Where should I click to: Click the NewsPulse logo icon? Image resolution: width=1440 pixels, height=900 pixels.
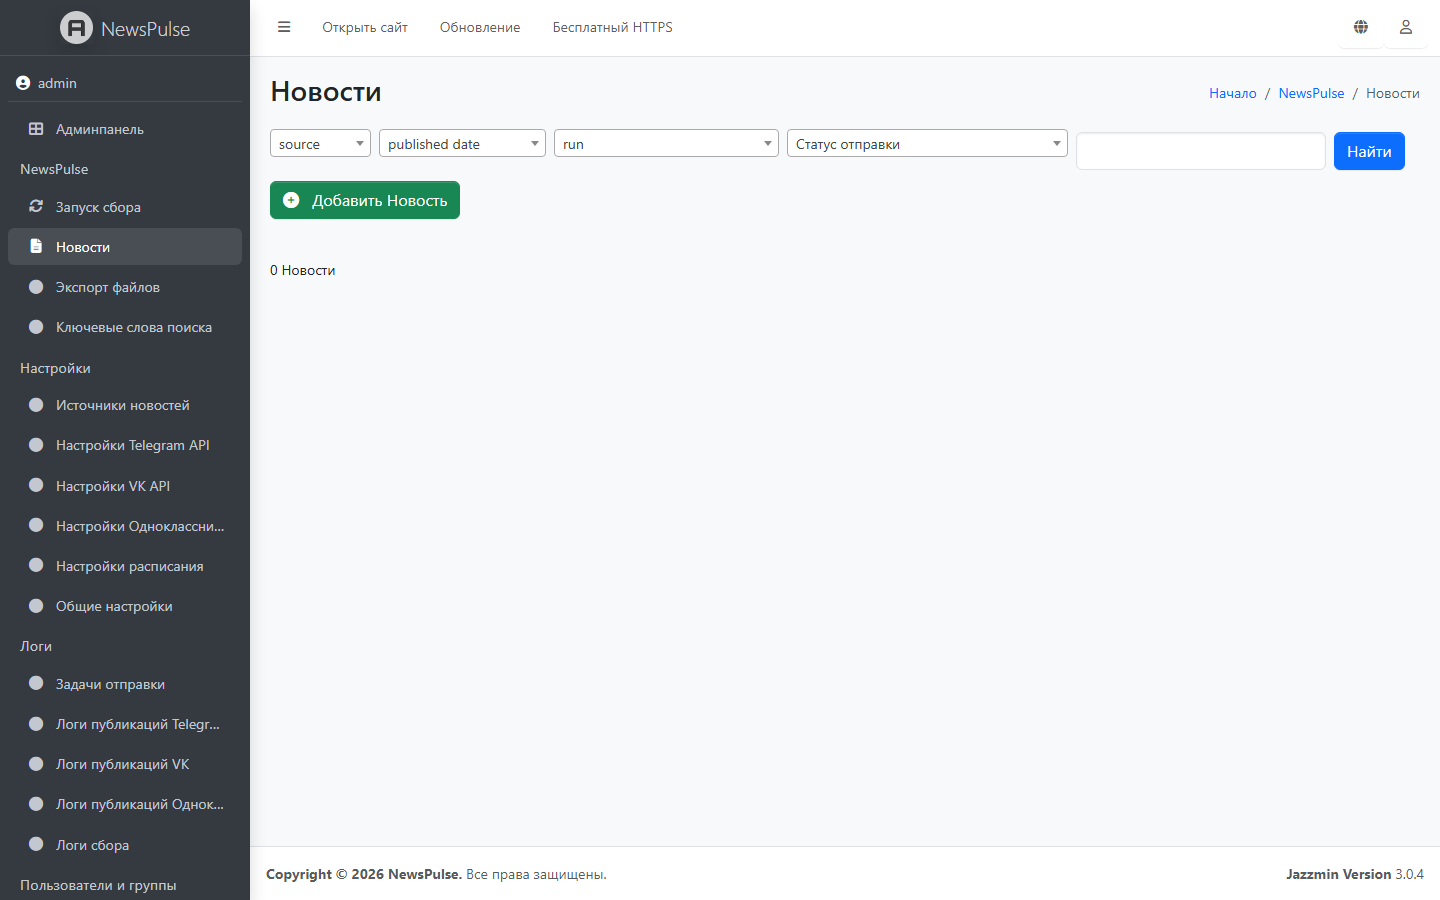pyautogui.click(x=76, y=28)
